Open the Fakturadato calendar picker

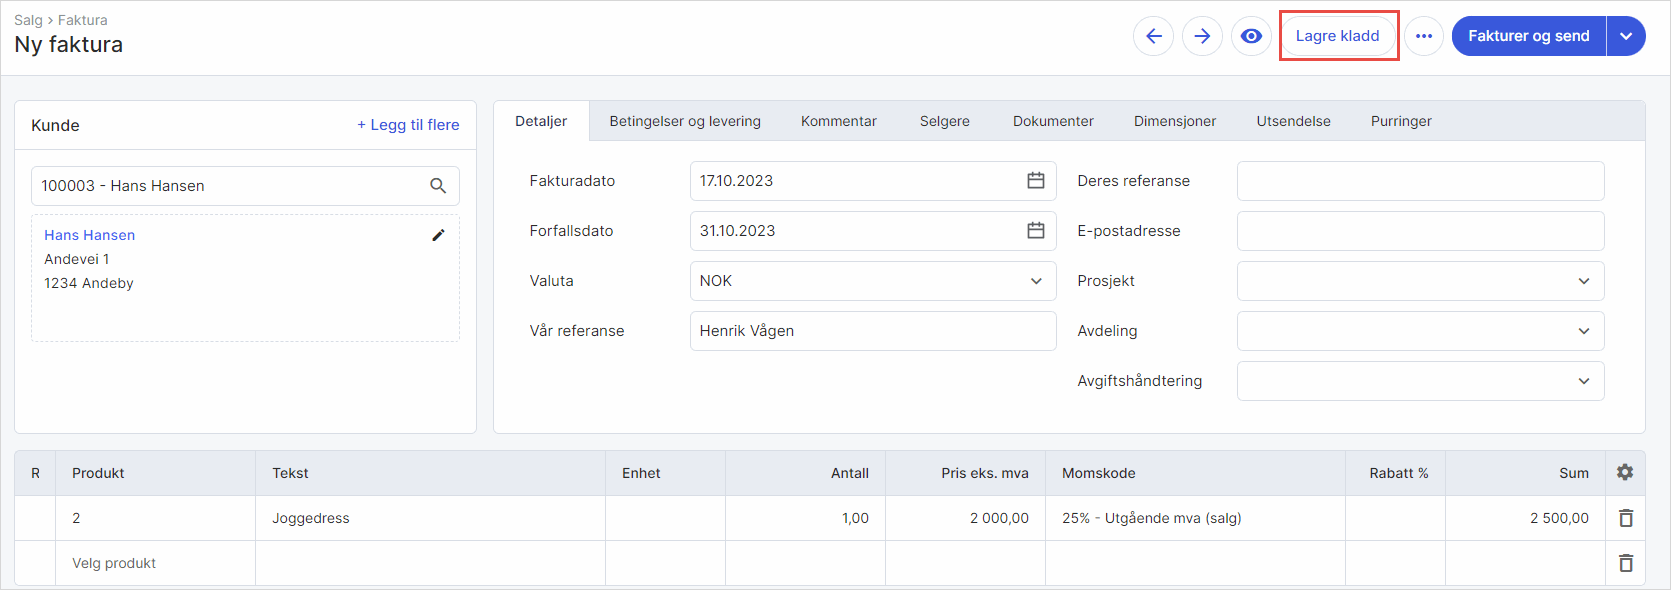1036,181
